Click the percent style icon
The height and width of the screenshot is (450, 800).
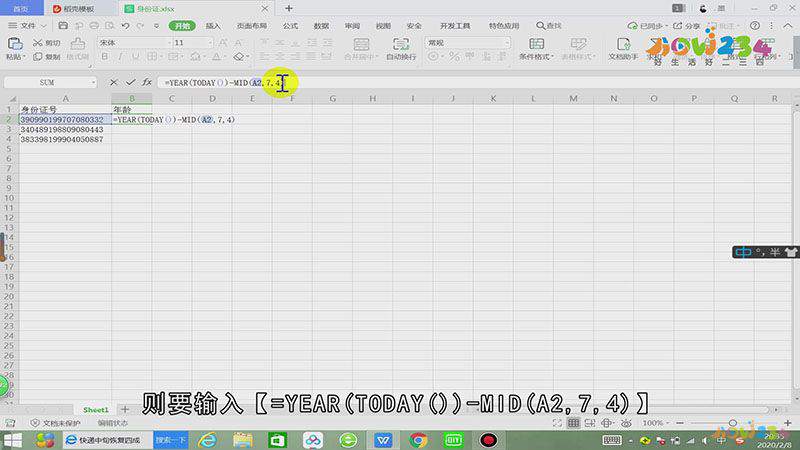coord(454,57)
